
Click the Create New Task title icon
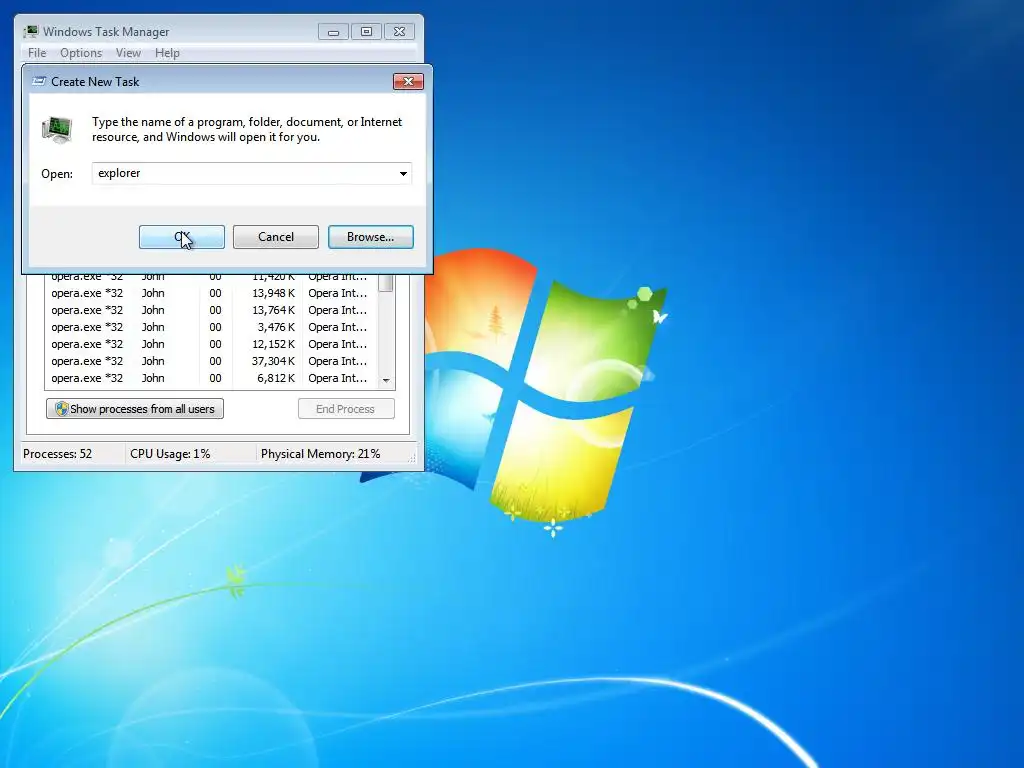coord(39,82)
